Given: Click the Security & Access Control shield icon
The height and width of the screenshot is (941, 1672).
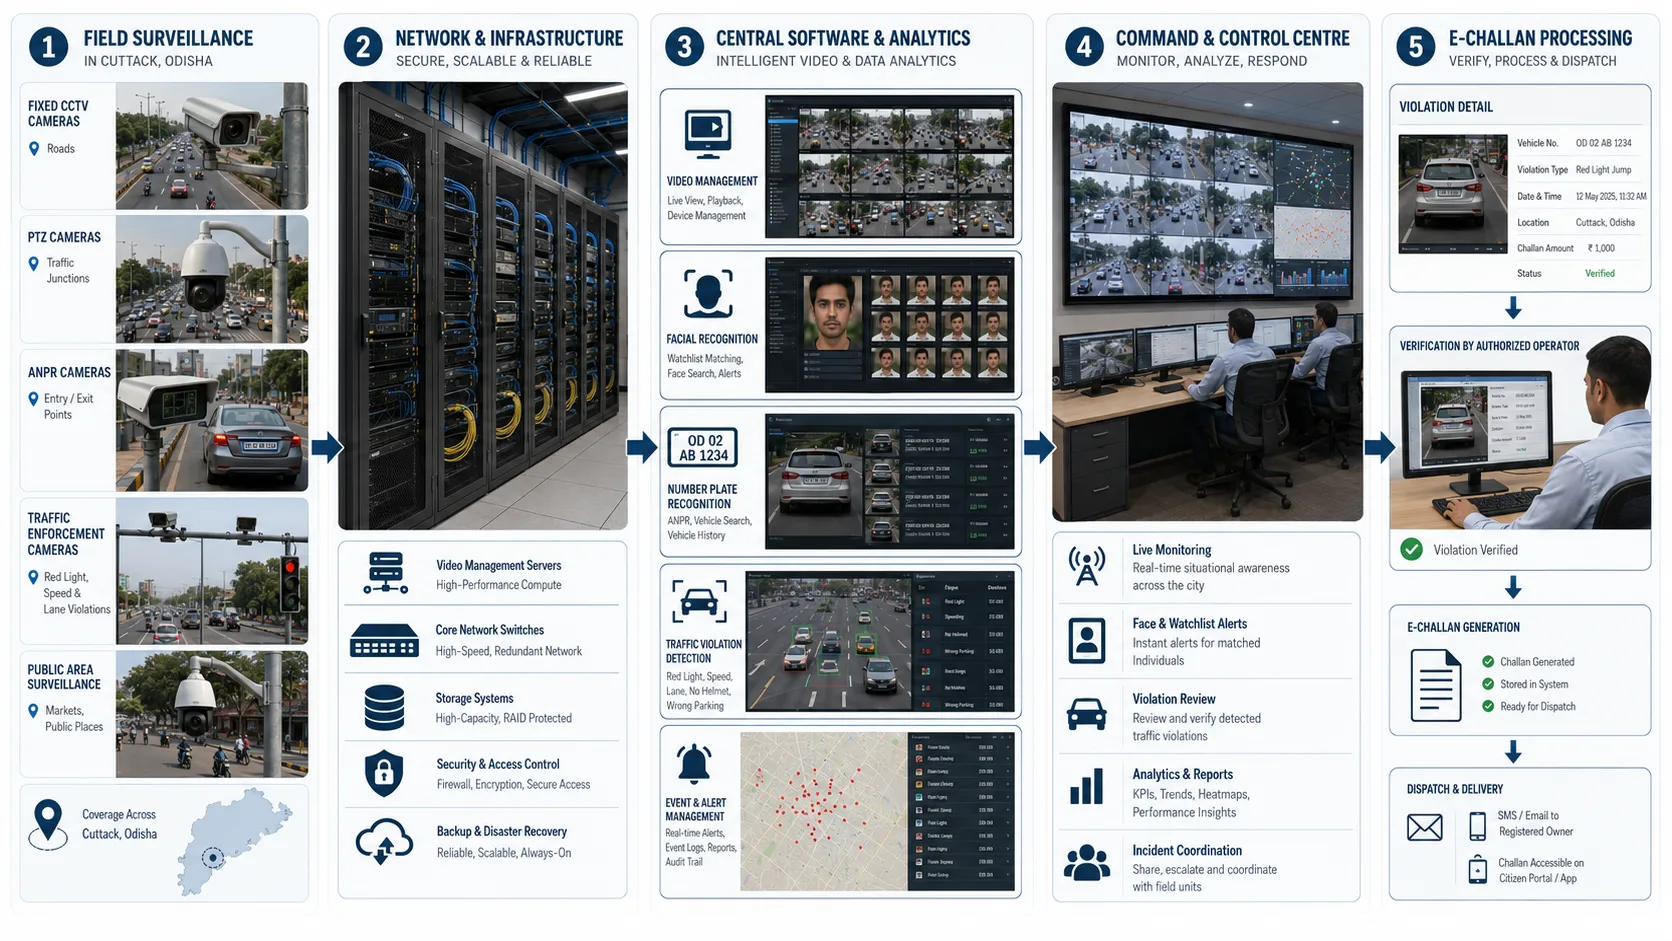Looking at the screenshot, I should coord(384,773).
